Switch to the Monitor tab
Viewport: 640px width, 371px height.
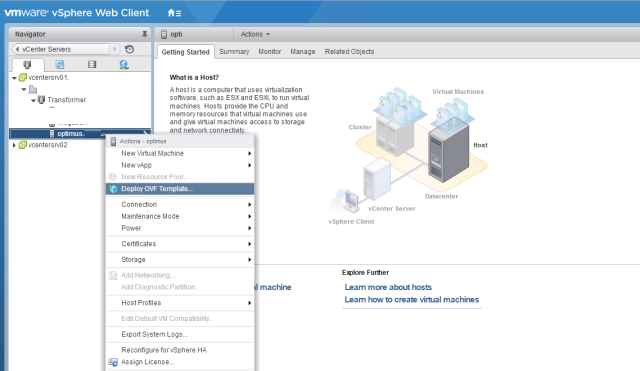[269, 51]
